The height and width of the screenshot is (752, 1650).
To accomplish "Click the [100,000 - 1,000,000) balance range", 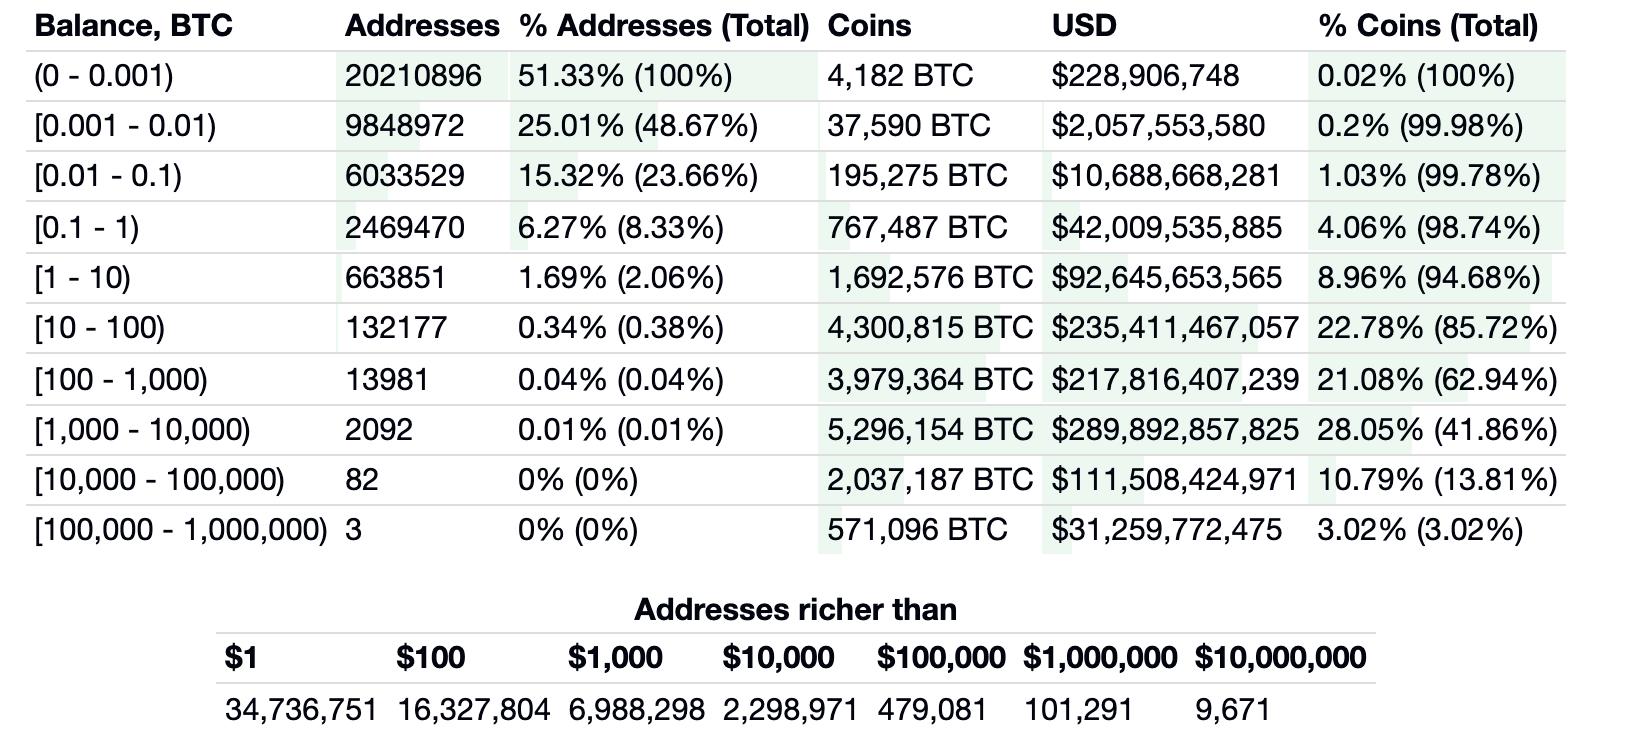I will tap(181, 529).
